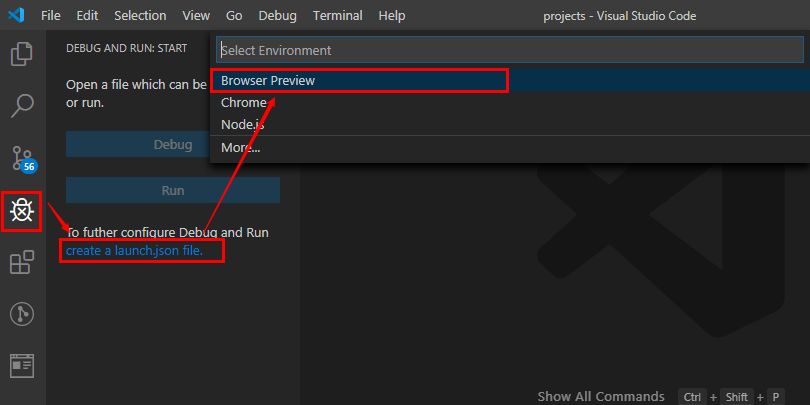Select More... in environment list
The width and height of the screenshot is (810, 405).
coord(510,148)
